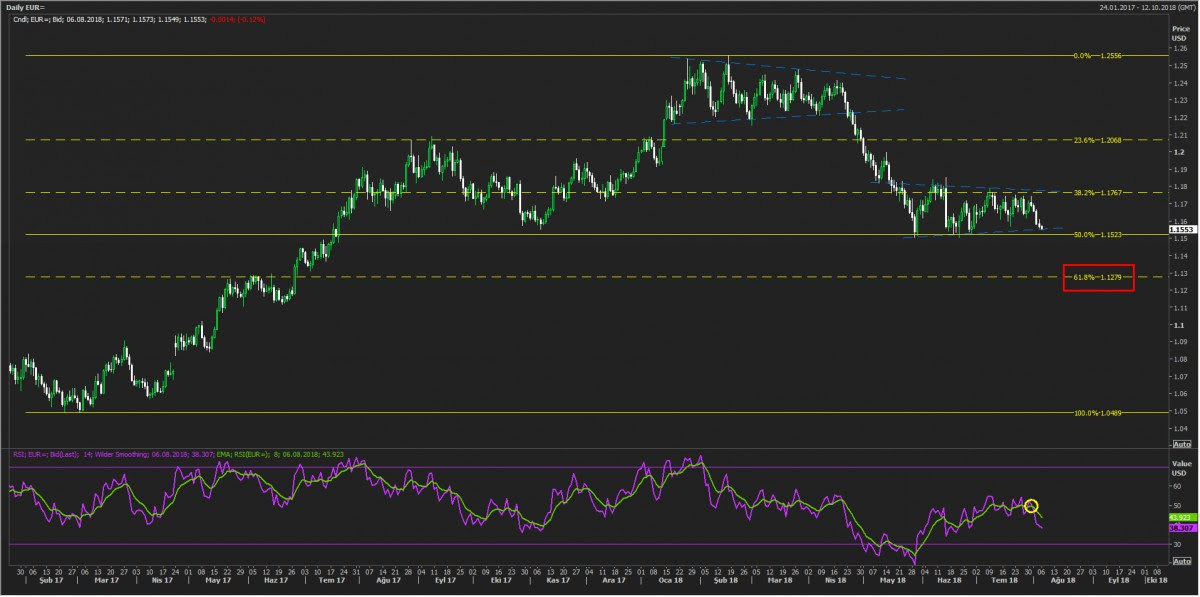The width and height of the screenshot is (1200, 597).
Task: Click the current price tag 1.1553
Action: [1181, 230]
